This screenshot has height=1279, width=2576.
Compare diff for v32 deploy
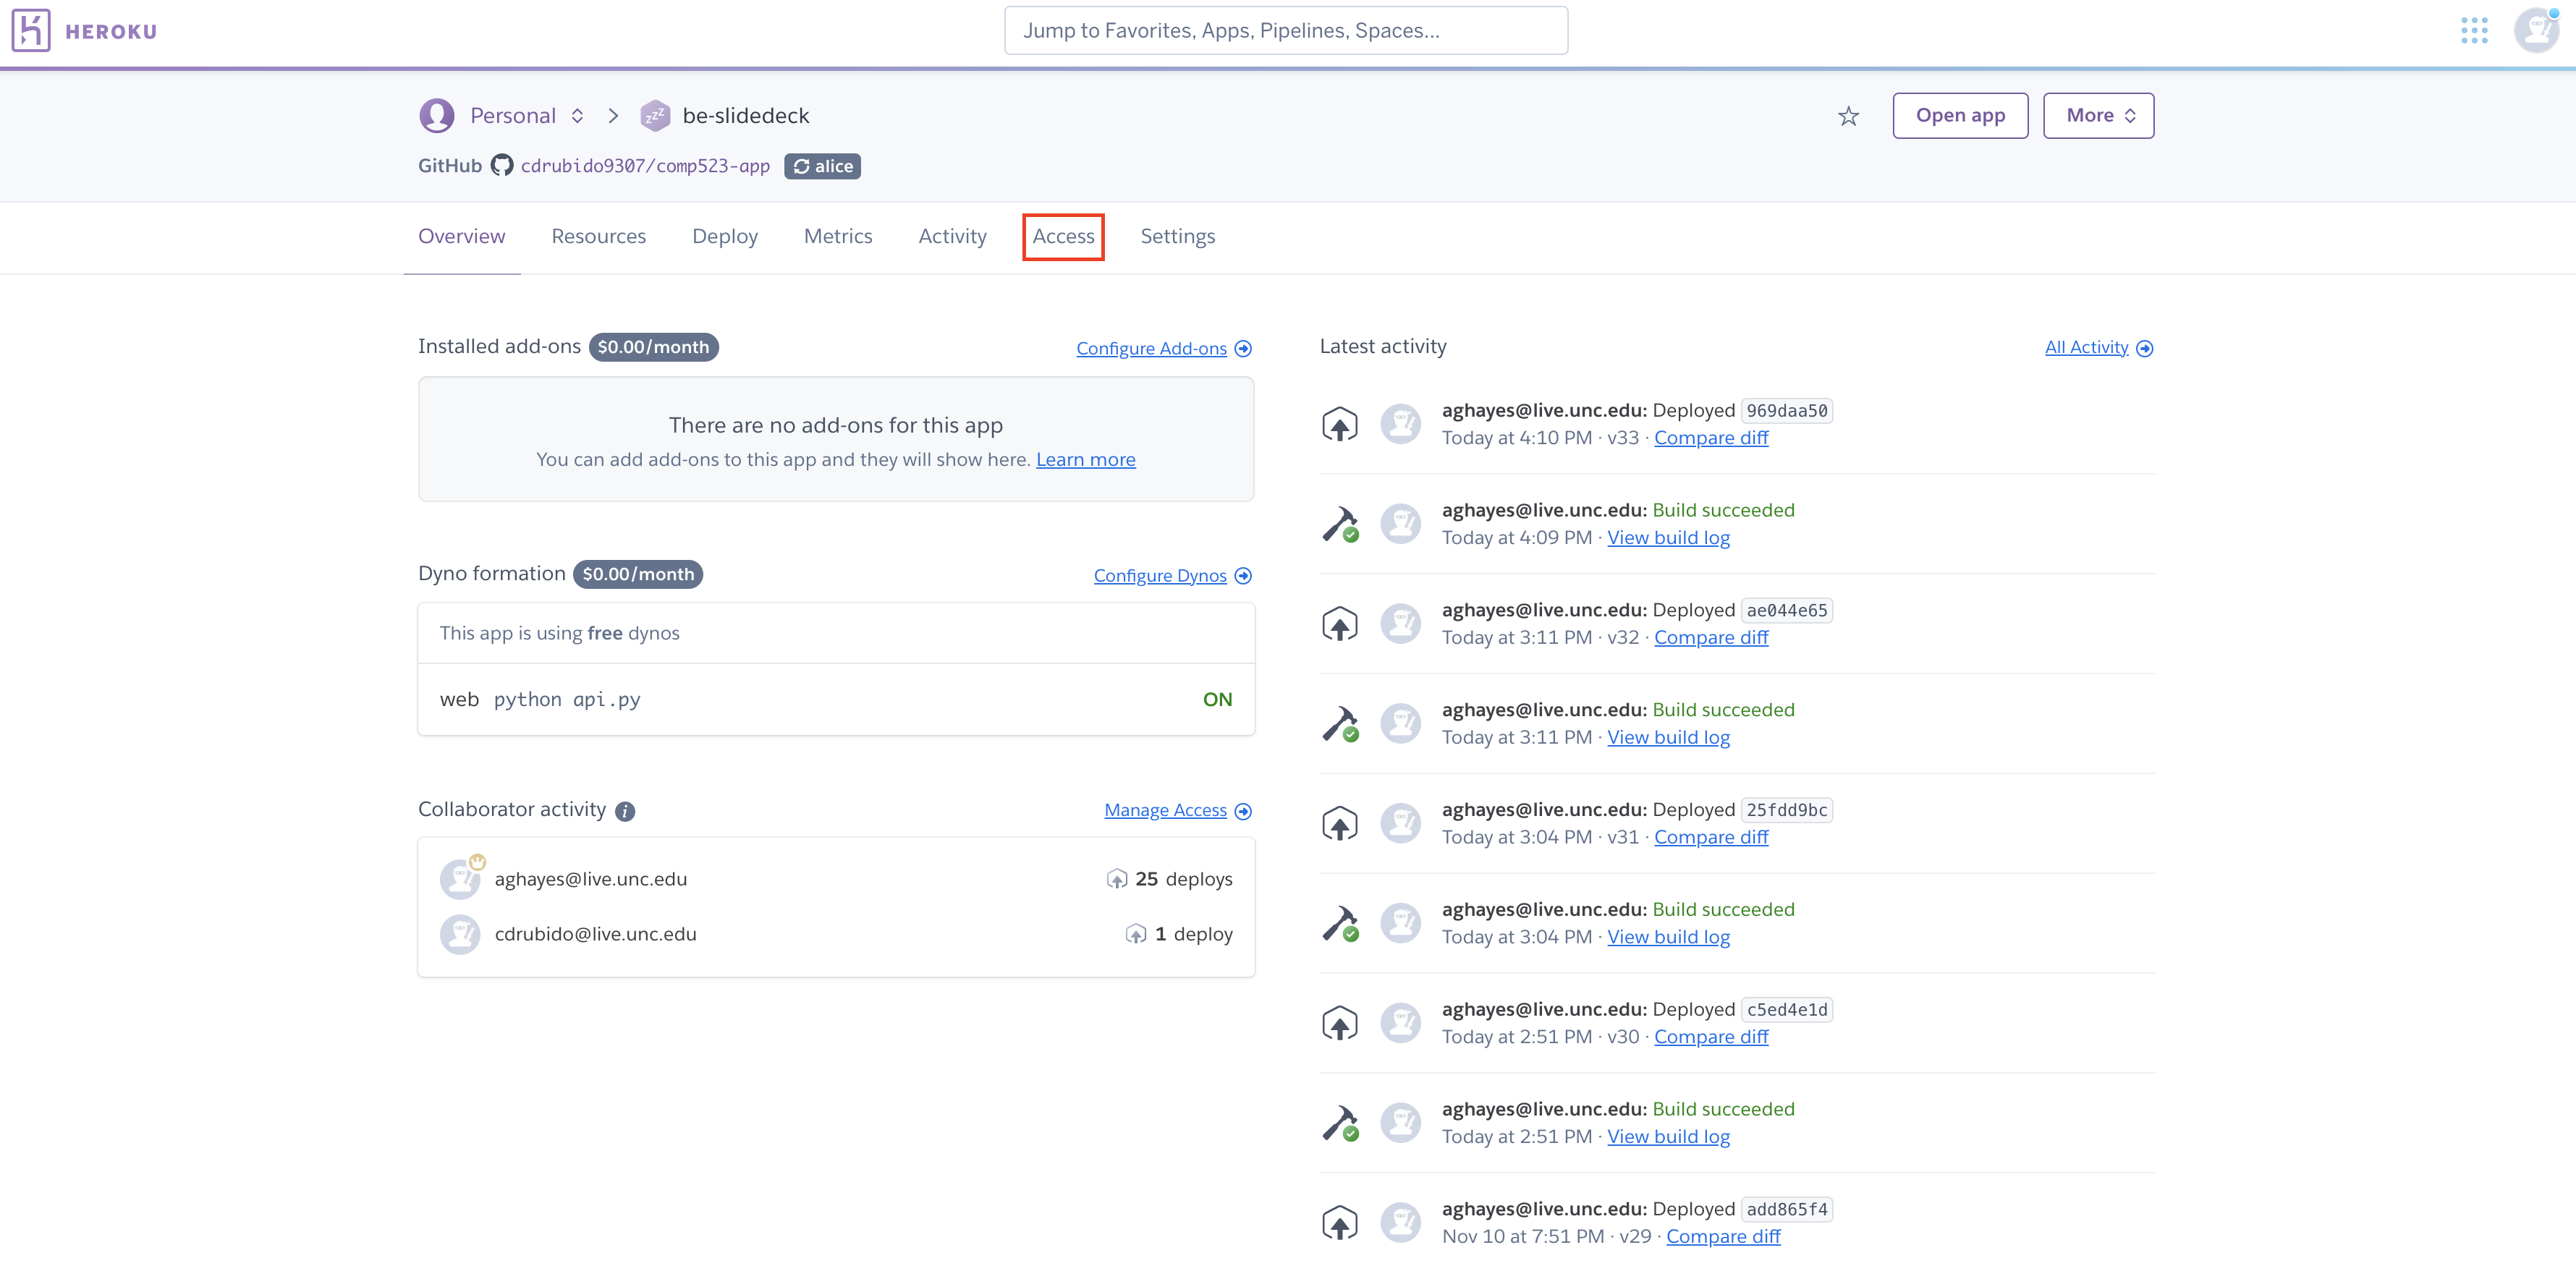1711,638
